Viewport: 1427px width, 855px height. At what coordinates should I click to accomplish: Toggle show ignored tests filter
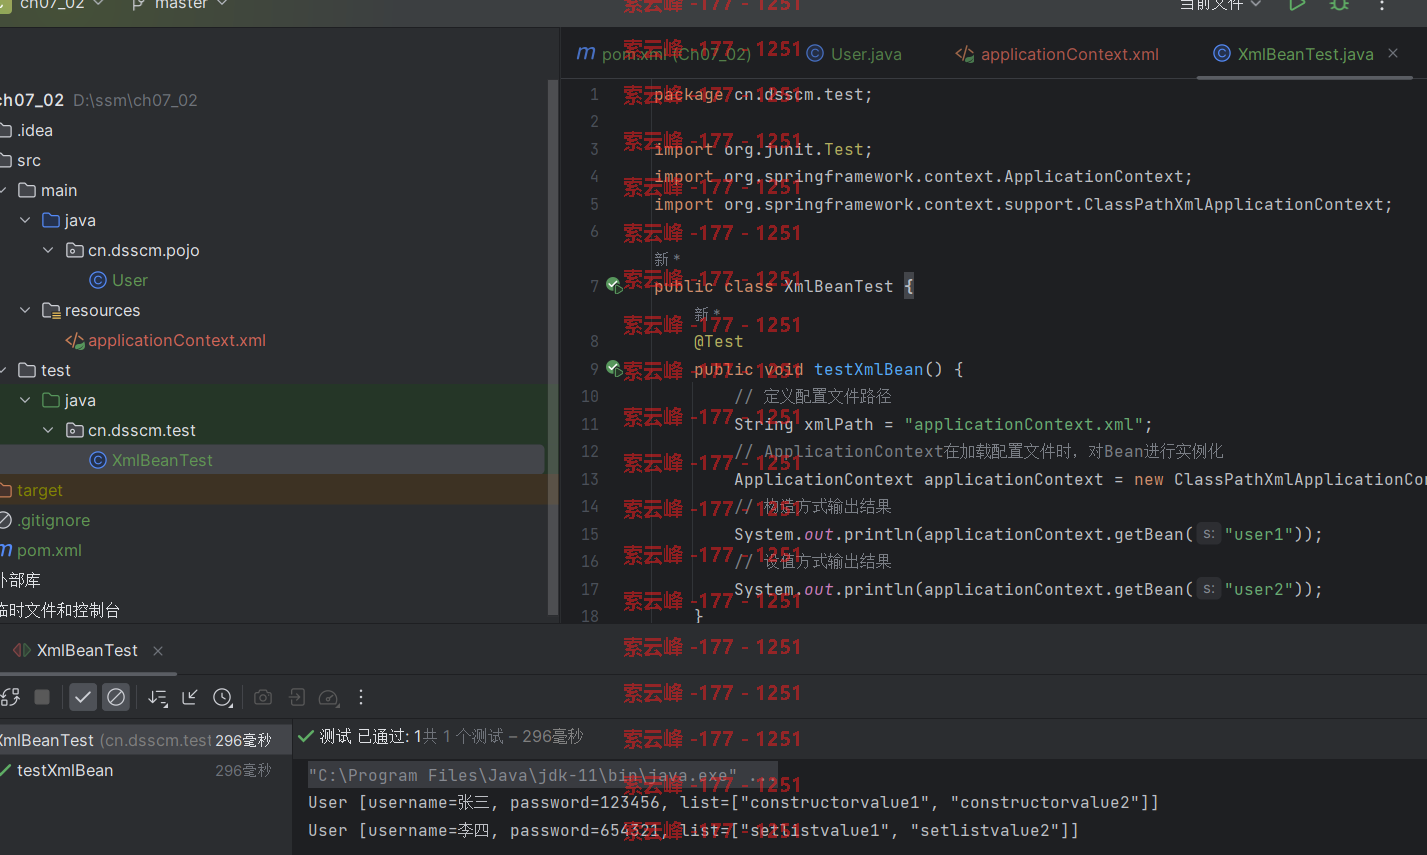click(x=116, y=697)
